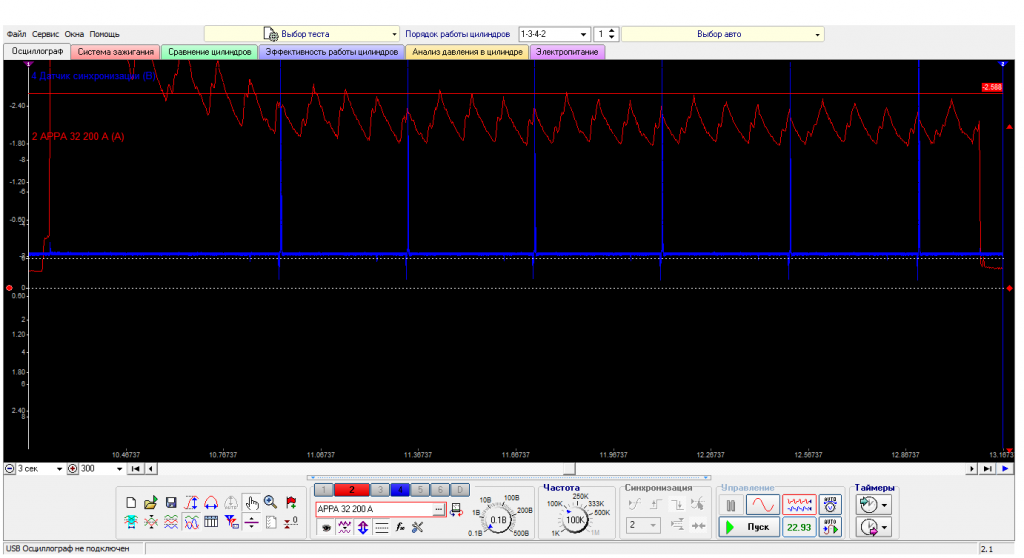Screen dimensions: 1024x558
Task: Open the fx math function icon
Action: click(400, 527)
